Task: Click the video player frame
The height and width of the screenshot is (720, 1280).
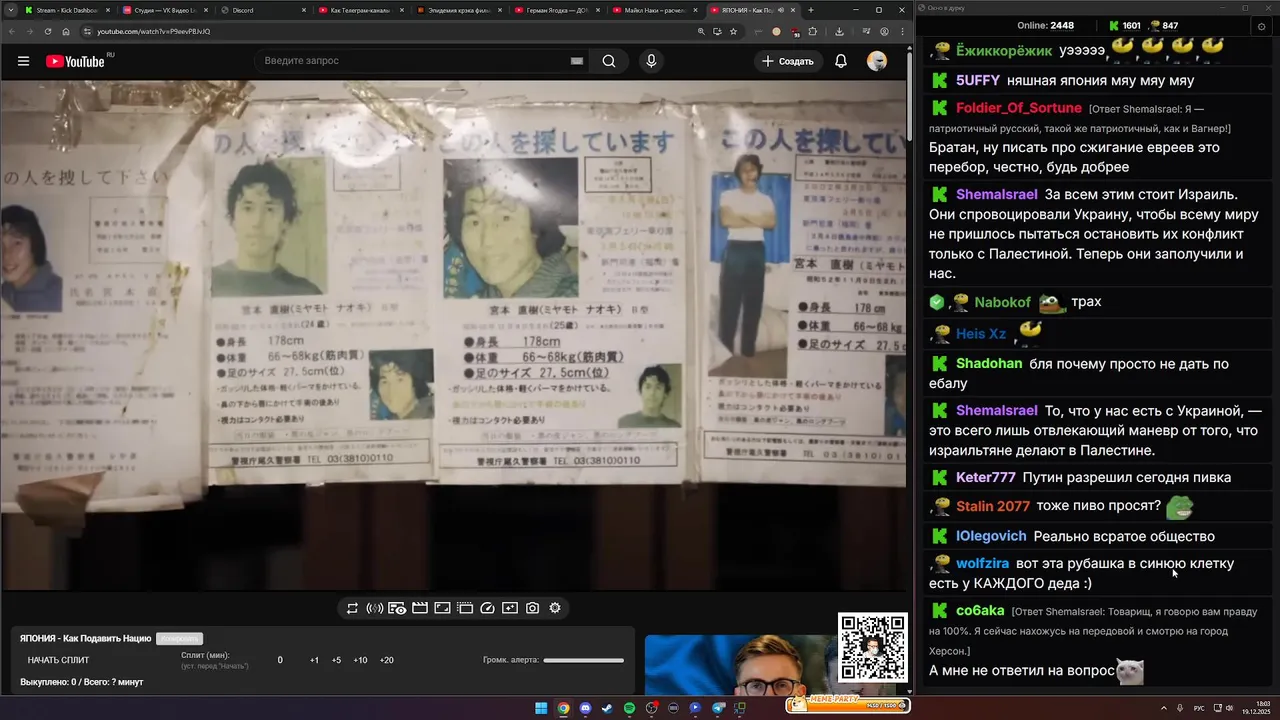Action: pyautogui.click(x=453, y=335)
